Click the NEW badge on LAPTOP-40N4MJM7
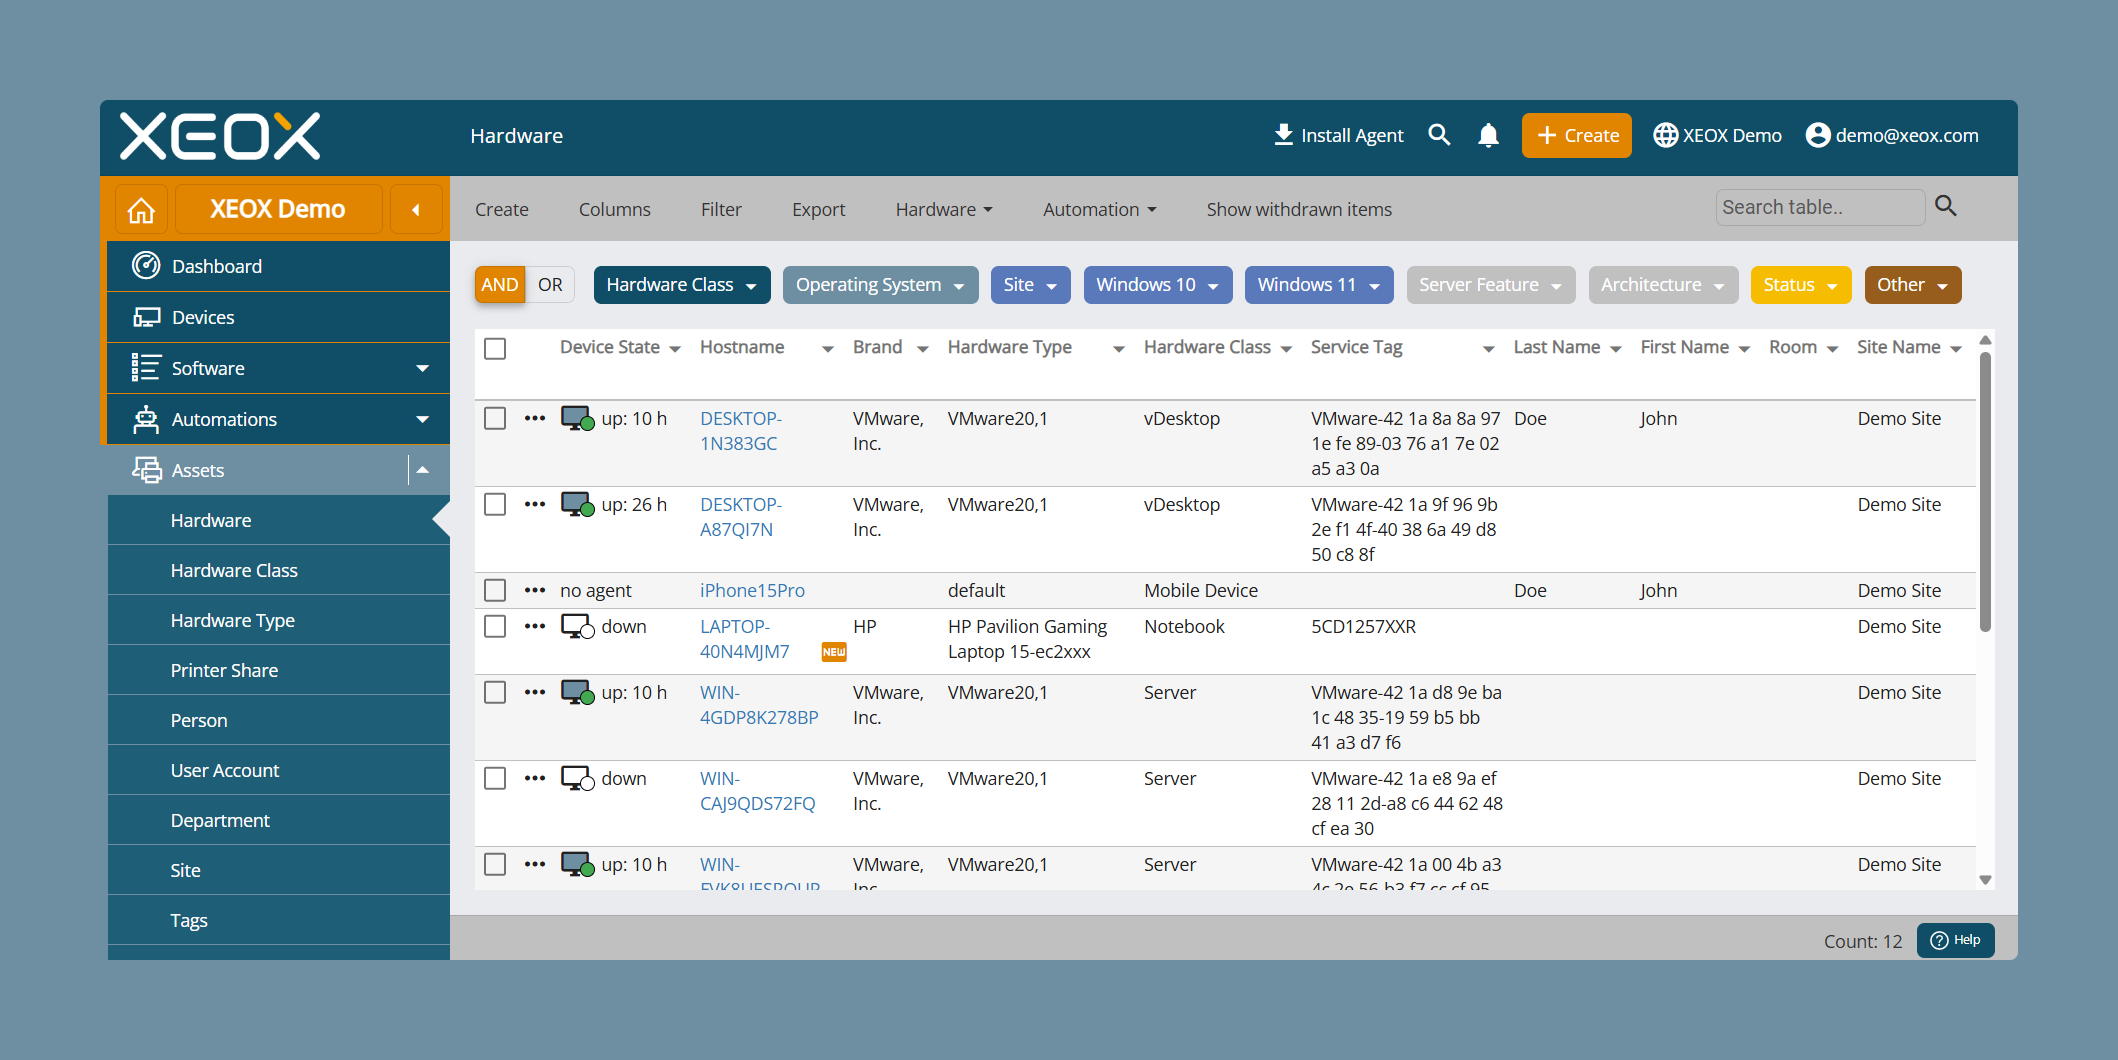 tap(834, 652)
